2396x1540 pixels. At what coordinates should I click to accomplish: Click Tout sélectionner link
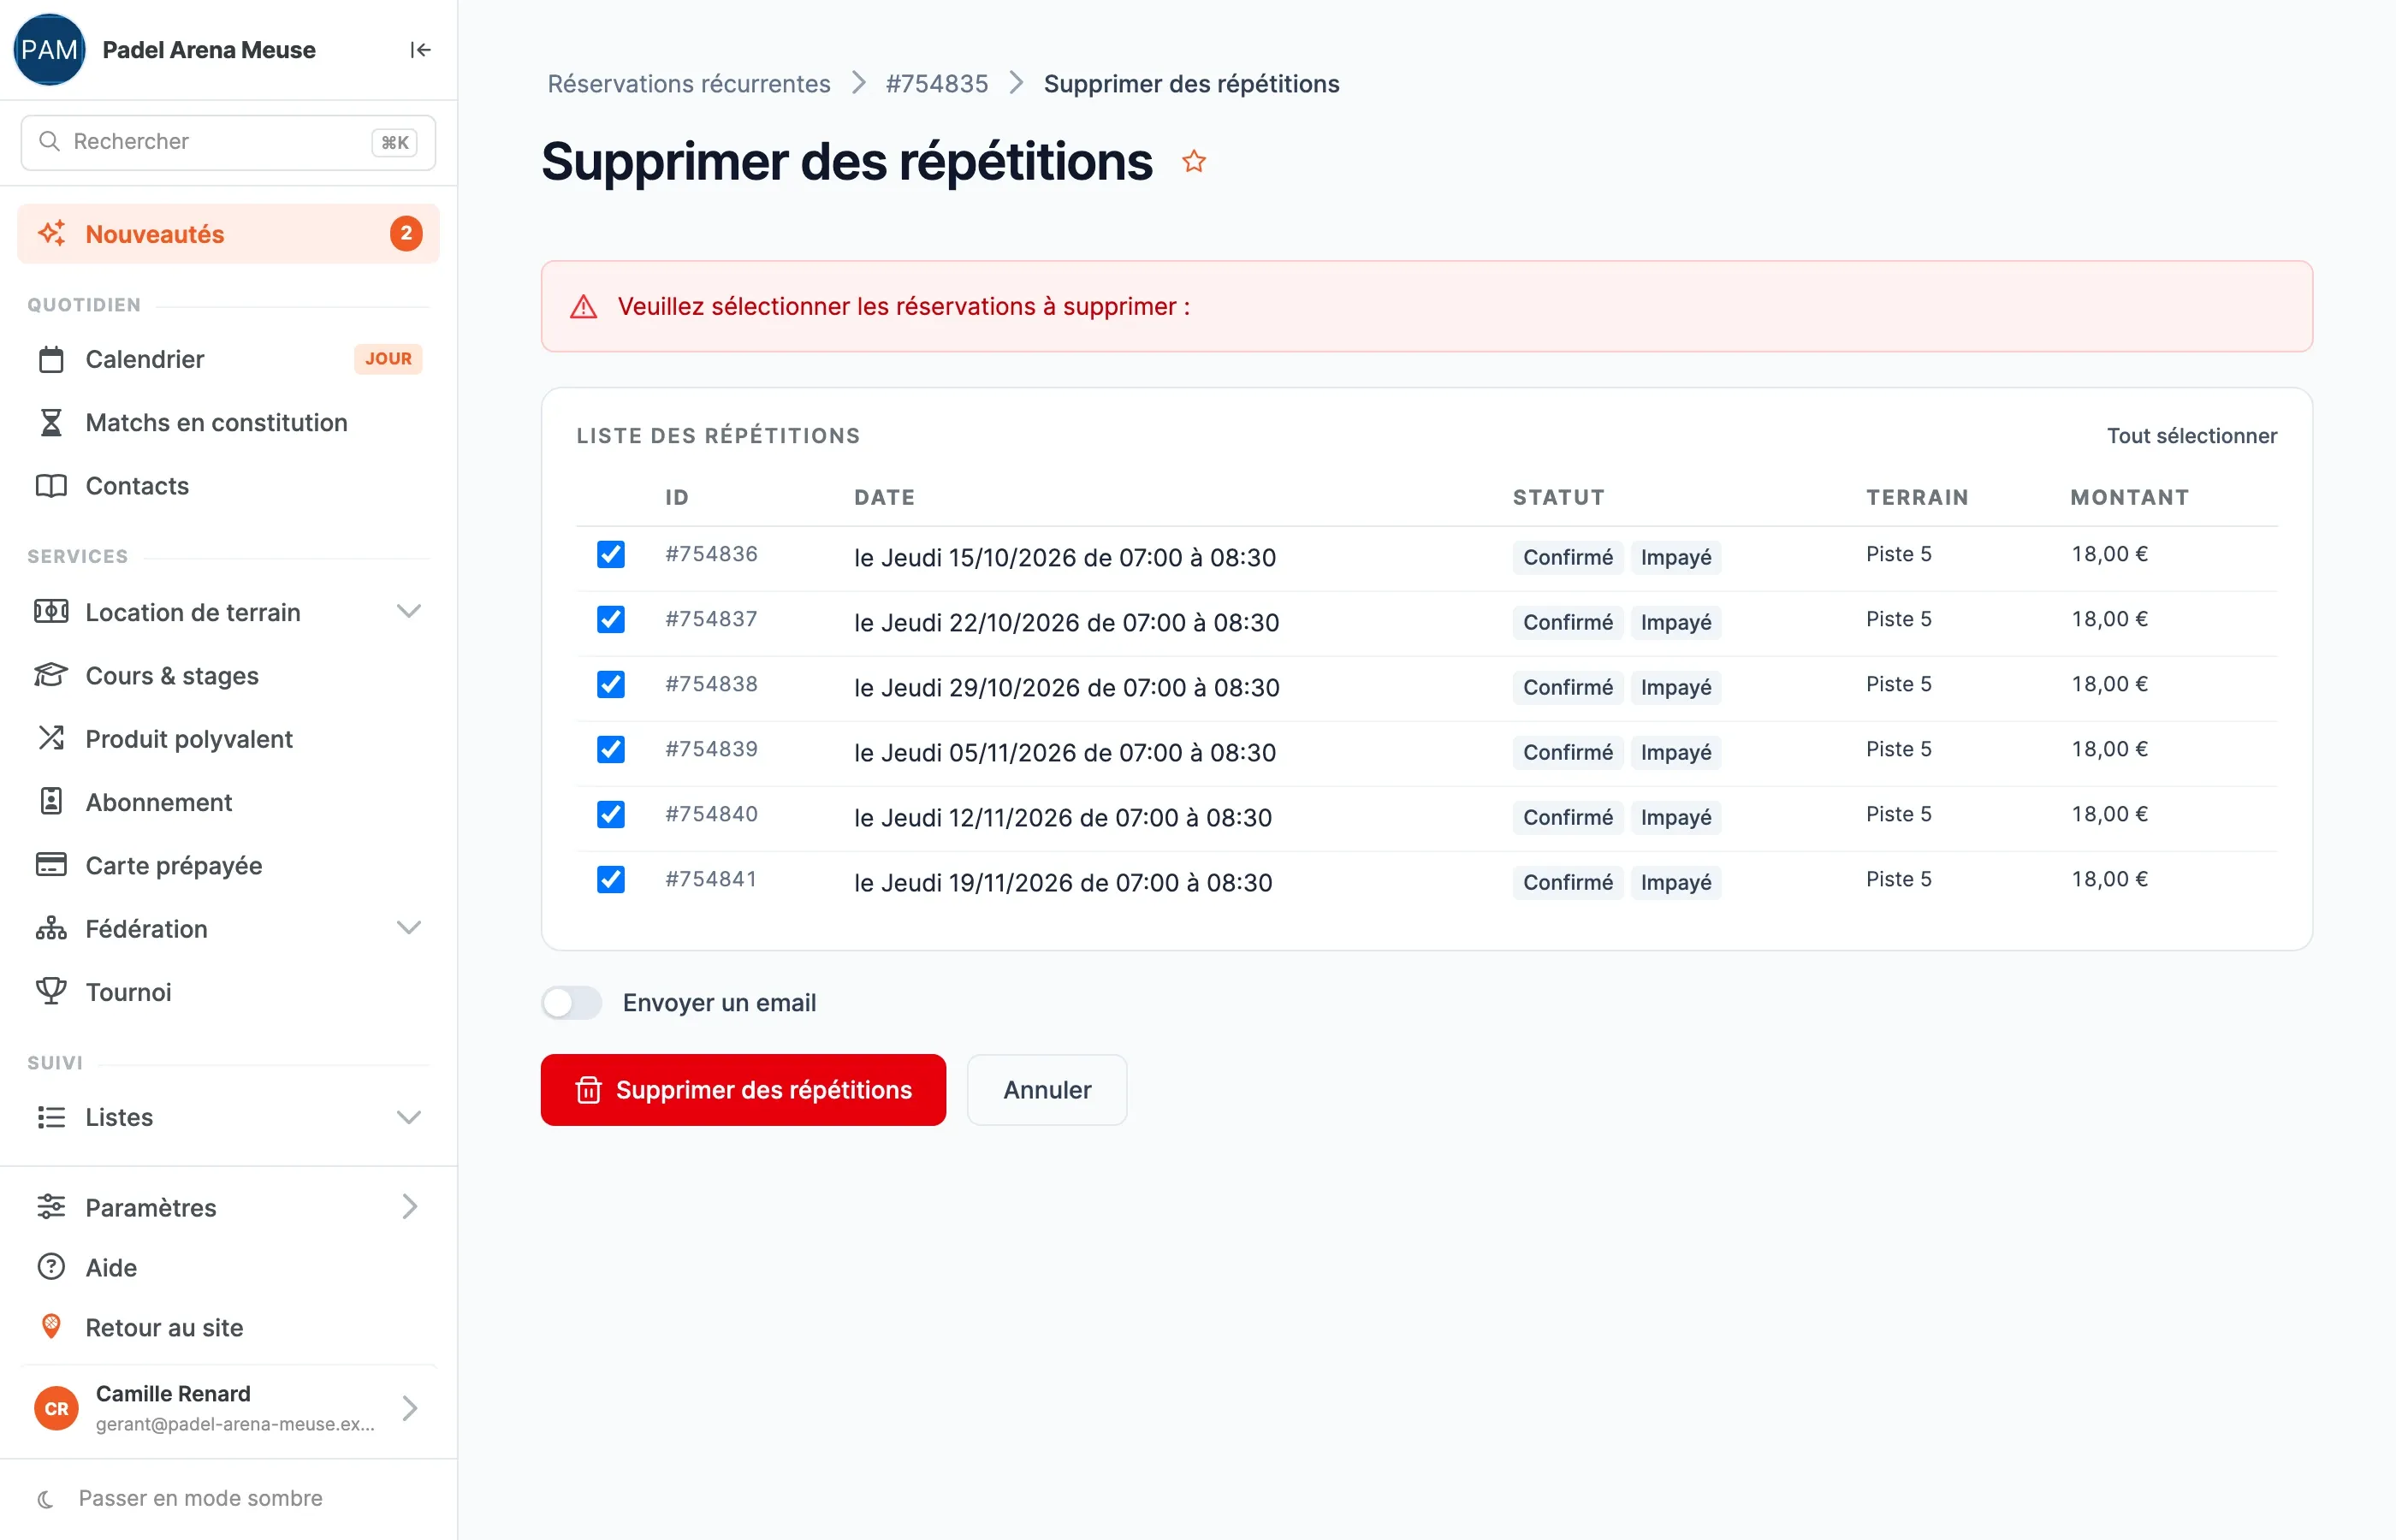click(x=2191, y=435)
